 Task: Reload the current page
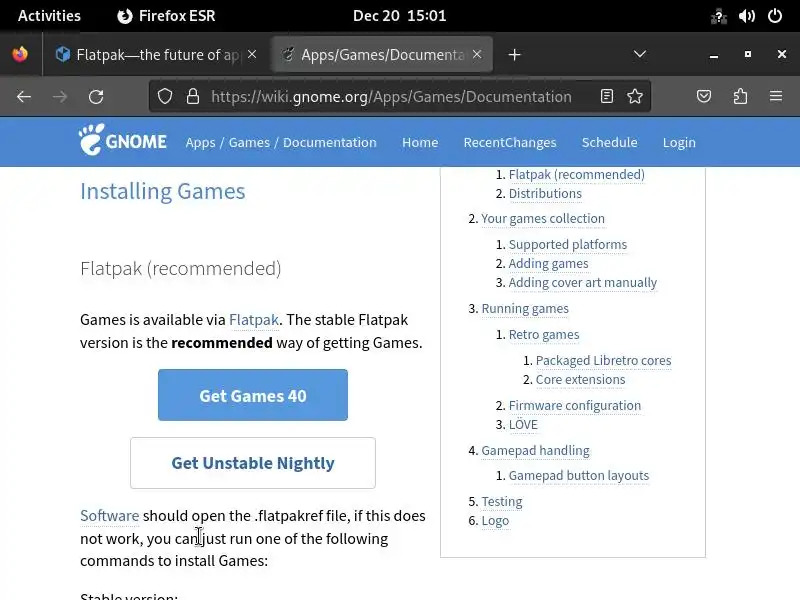(96, 96)
